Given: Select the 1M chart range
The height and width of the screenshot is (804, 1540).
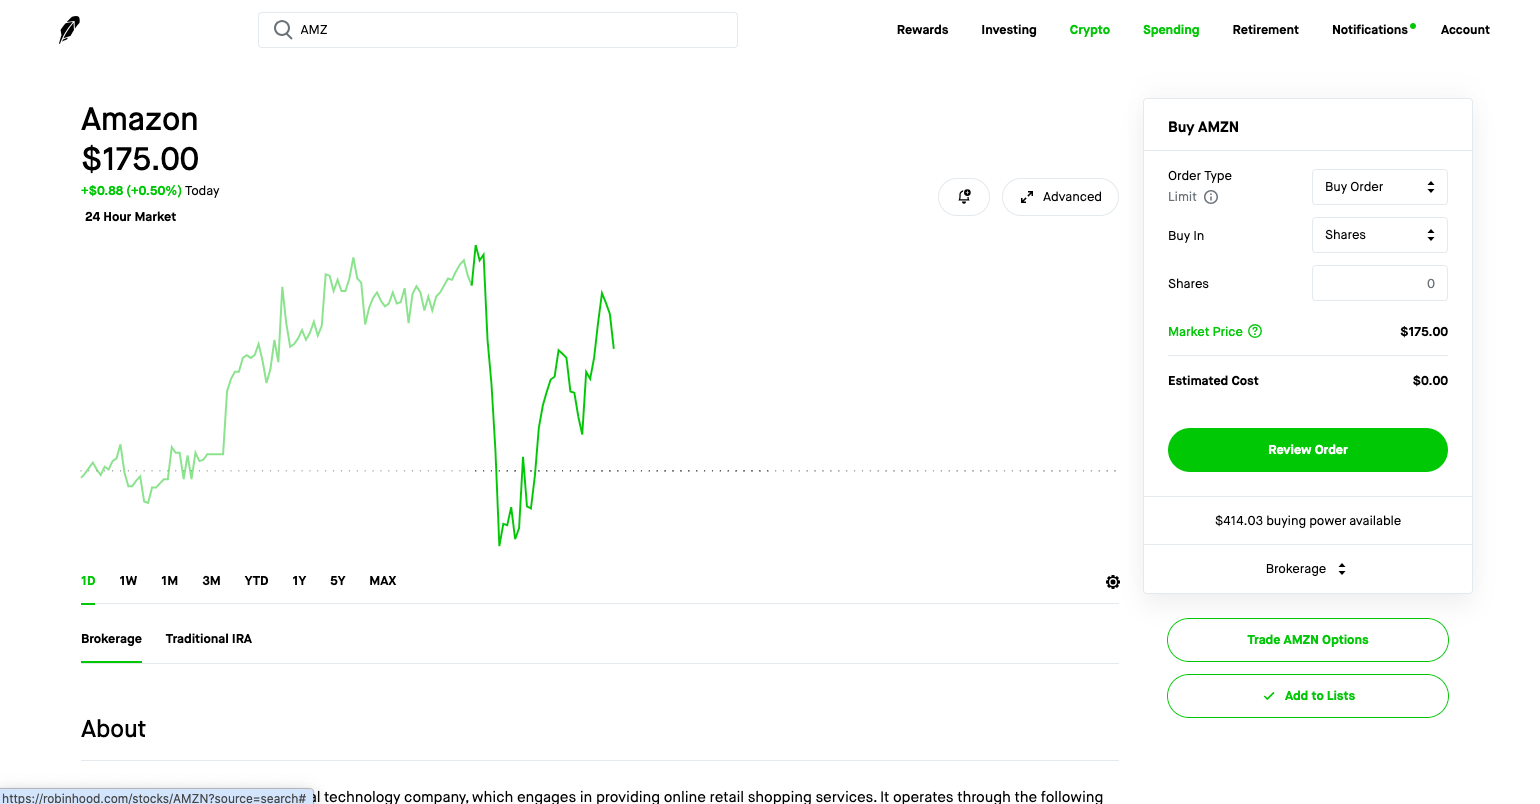Looking at the screenshot, I should [170, 581].
